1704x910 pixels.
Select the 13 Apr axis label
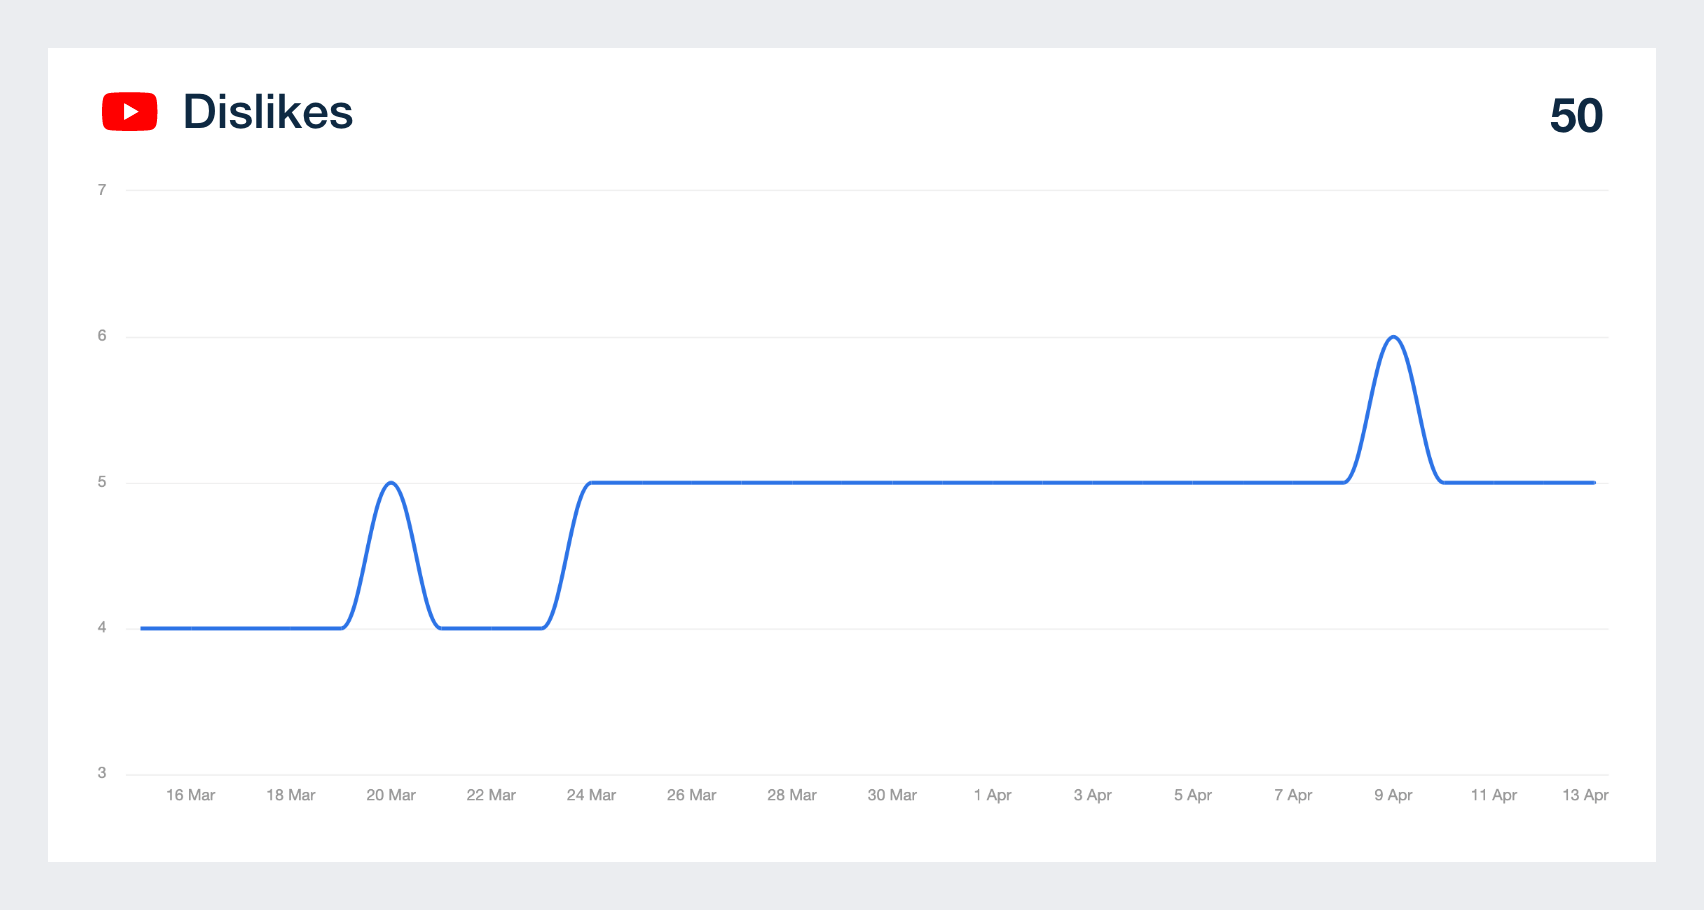pyautogui.click(x=1585, y=795)
